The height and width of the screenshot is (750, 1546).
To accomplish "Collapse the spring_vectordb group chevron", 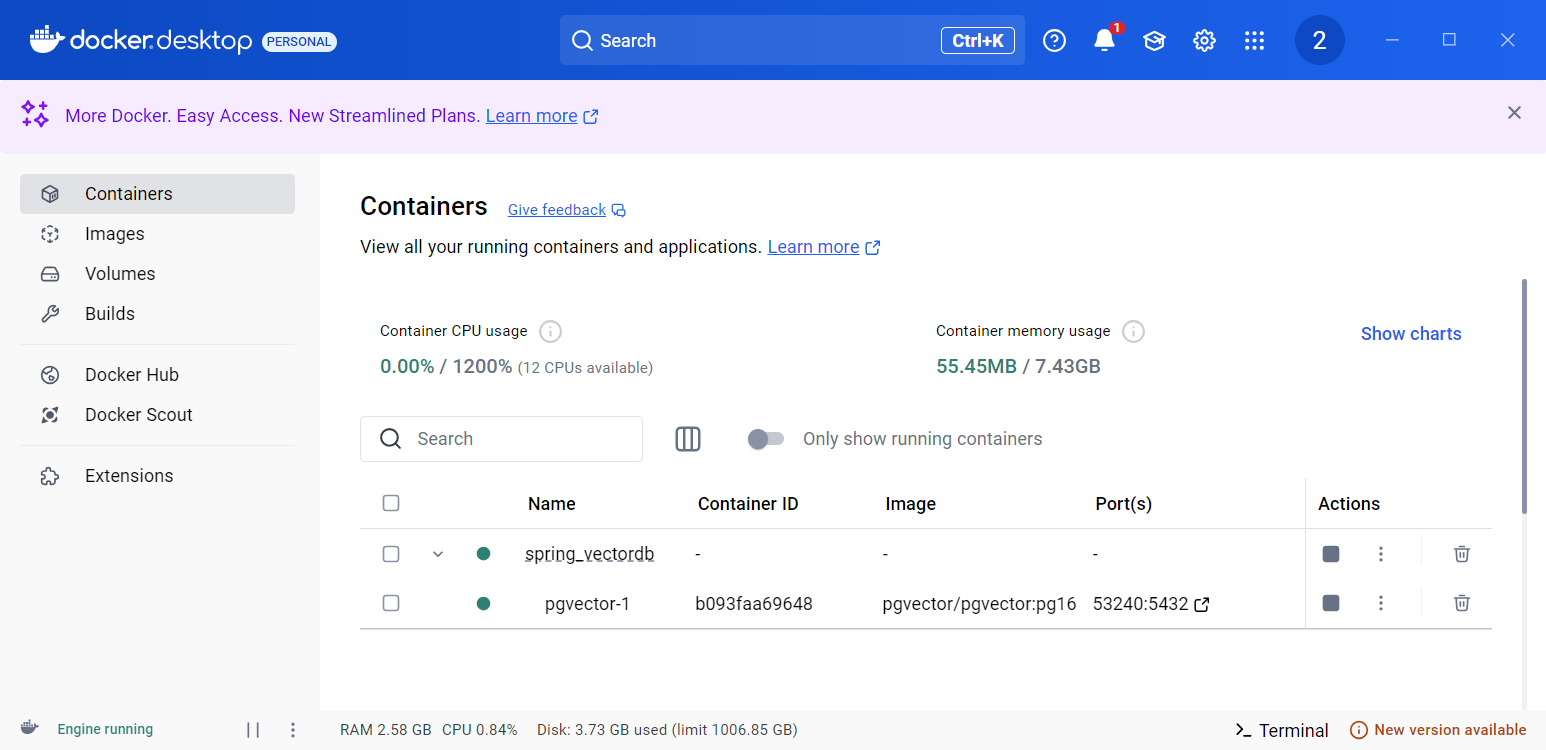I will click(x=437, y=554).
